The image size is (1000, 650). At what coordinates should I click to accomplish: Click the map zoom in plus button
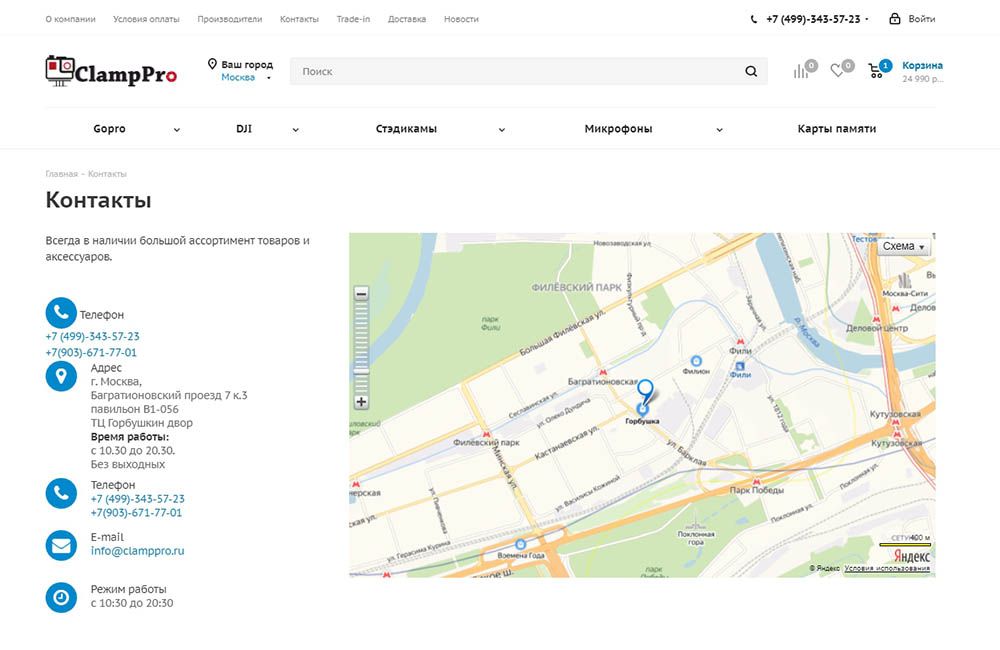tap(361, 402)
